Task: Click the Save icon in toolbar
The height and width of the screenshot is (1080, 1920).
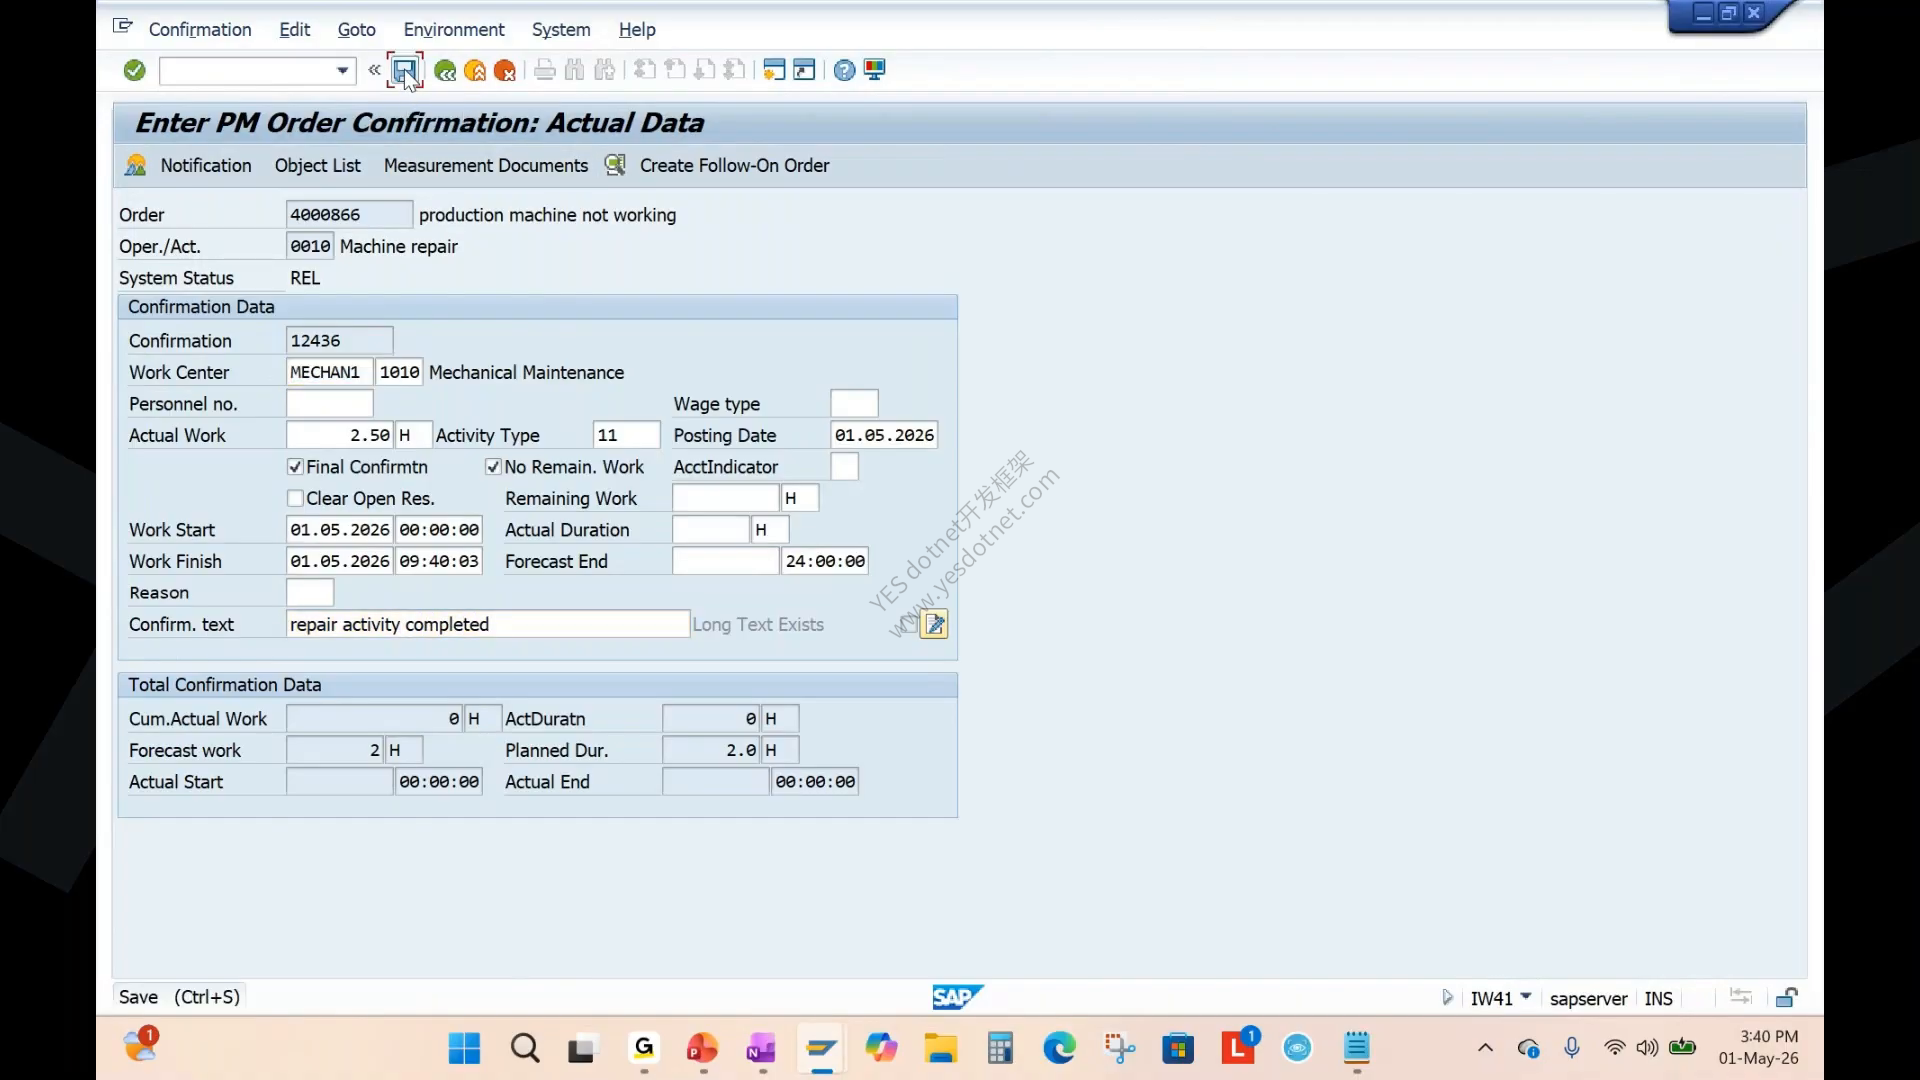Action: [x=404, y=70]
